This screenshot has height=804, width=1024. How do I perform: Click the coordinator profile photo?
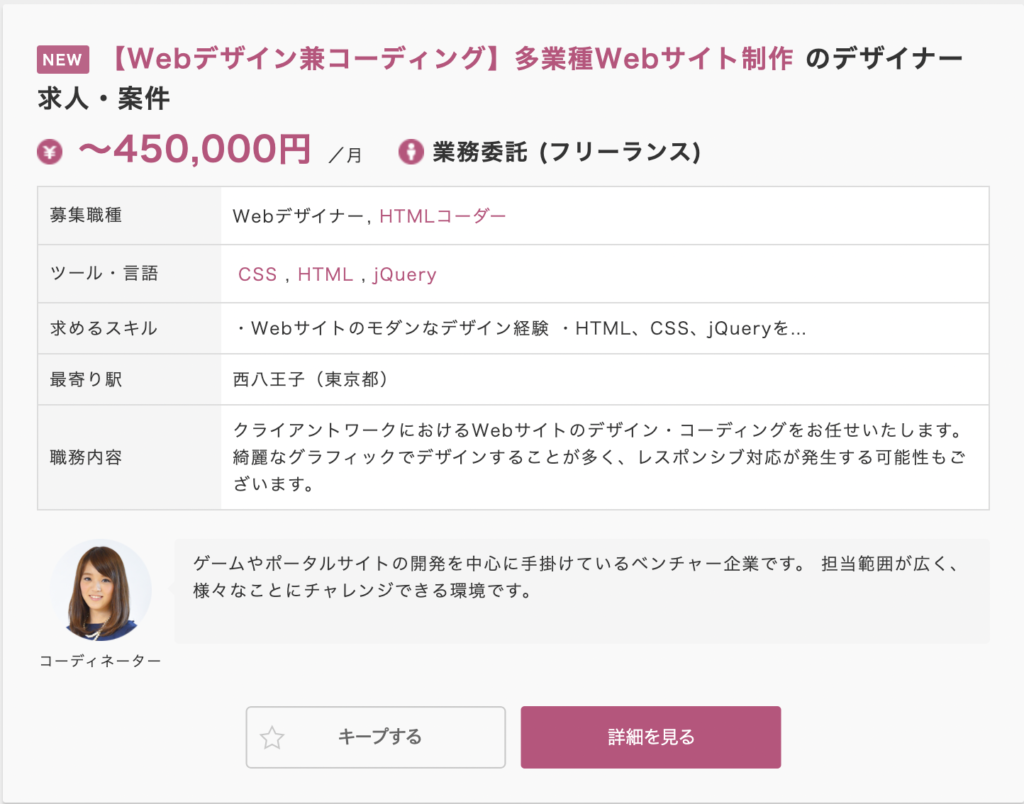(101, 591)
